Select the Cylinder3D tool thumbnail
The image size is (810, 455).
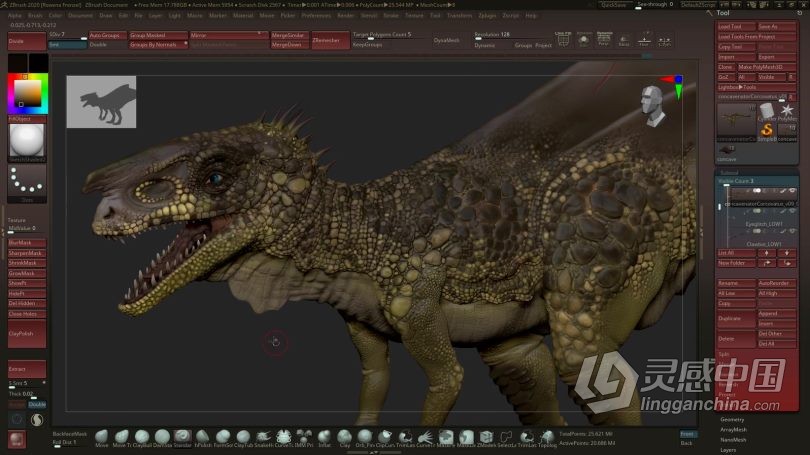pos(767,112)
